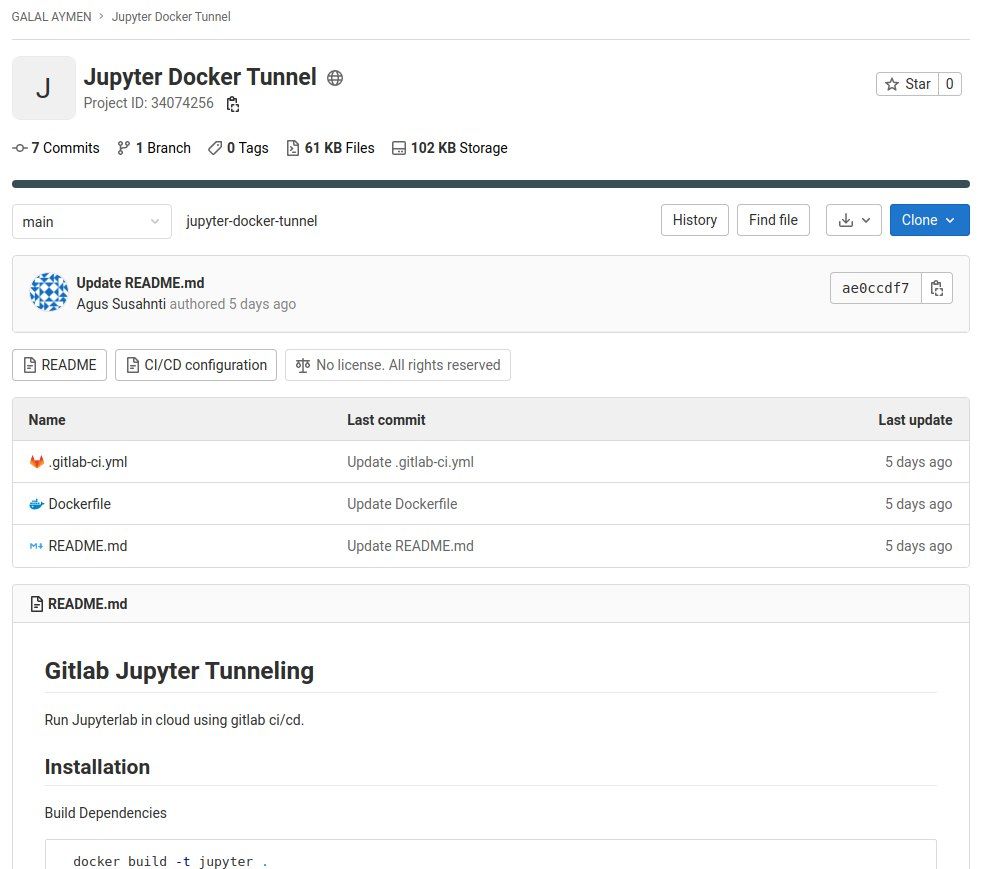
Task: Copy the project ID with clipboard icon
Action: tap(233, 104)
